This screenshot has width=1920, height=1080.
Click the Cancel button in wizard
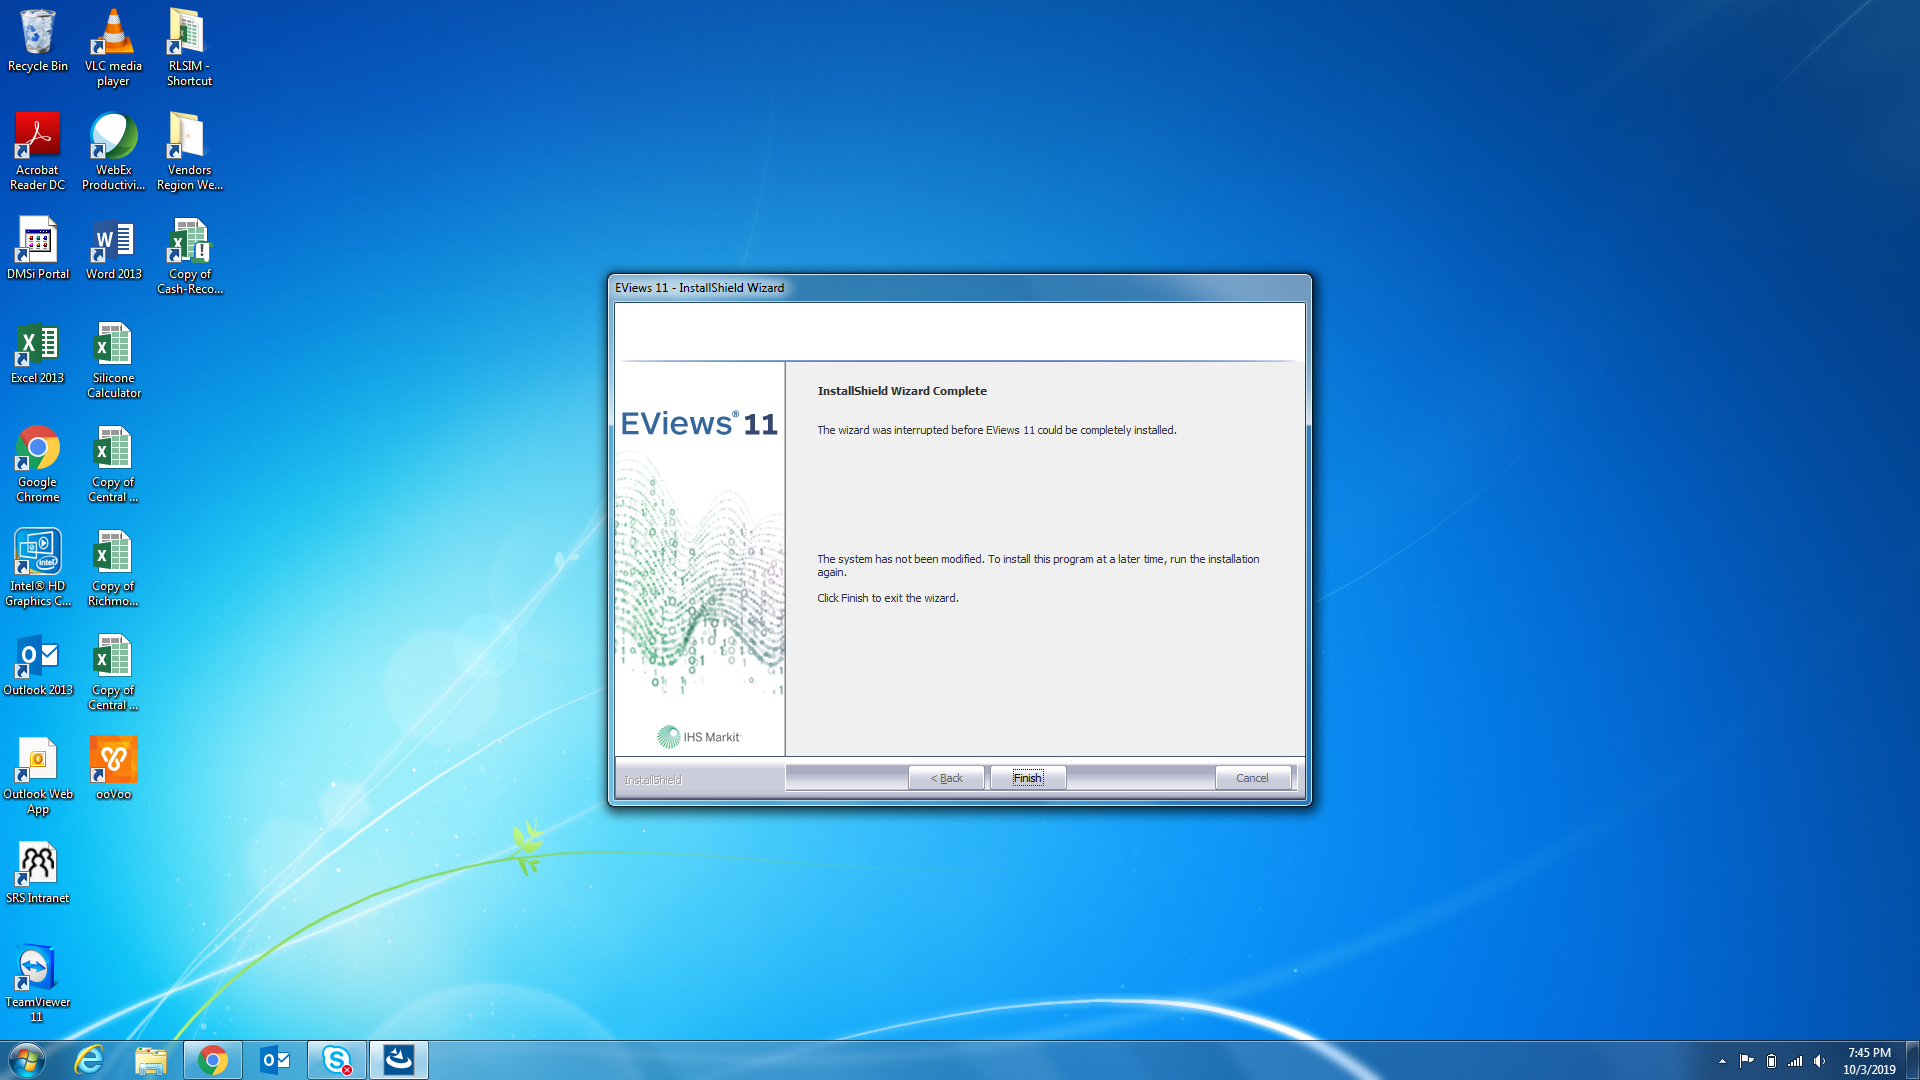(x=1251, y=778)
